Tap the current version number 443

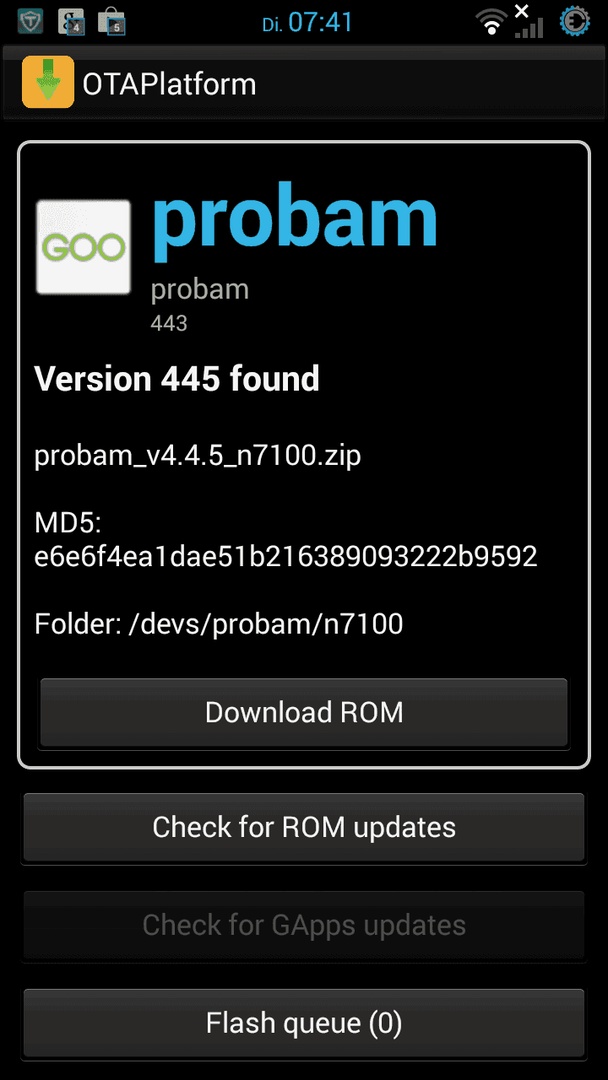point(169,323)
